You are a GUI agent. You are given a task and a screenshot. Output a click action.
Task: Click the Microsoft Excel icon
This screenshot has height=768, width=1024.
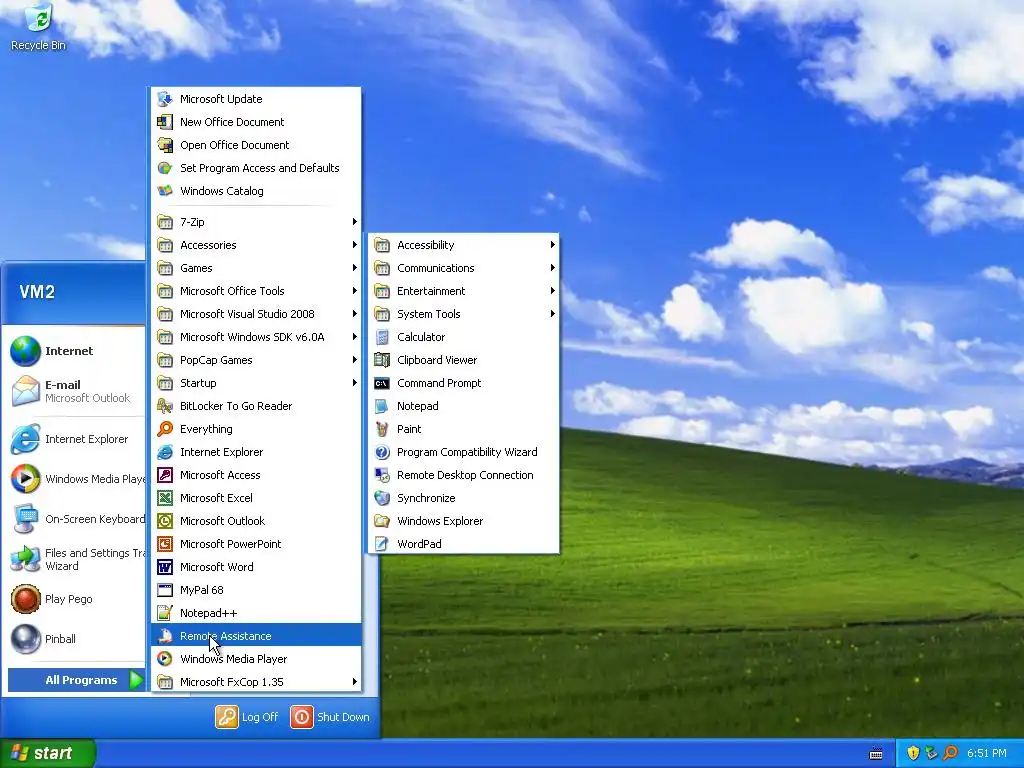(x=165, y=498)
